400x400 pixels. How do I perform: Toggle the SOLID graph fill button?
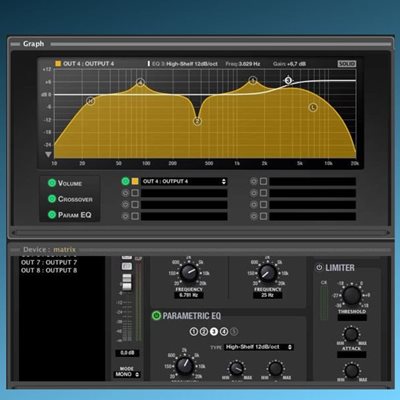point(347,64)
